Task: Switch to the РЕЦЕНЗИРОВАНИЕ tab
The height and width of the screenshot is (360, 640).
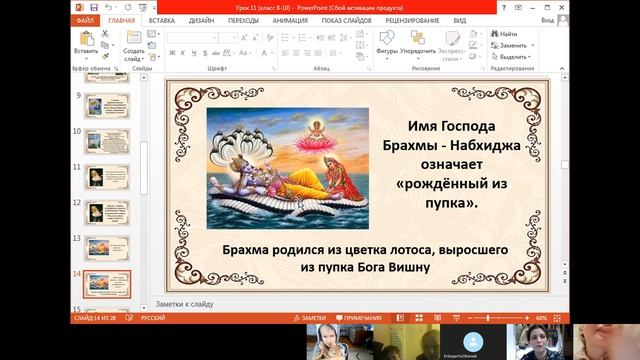Action: coord(412,20)
